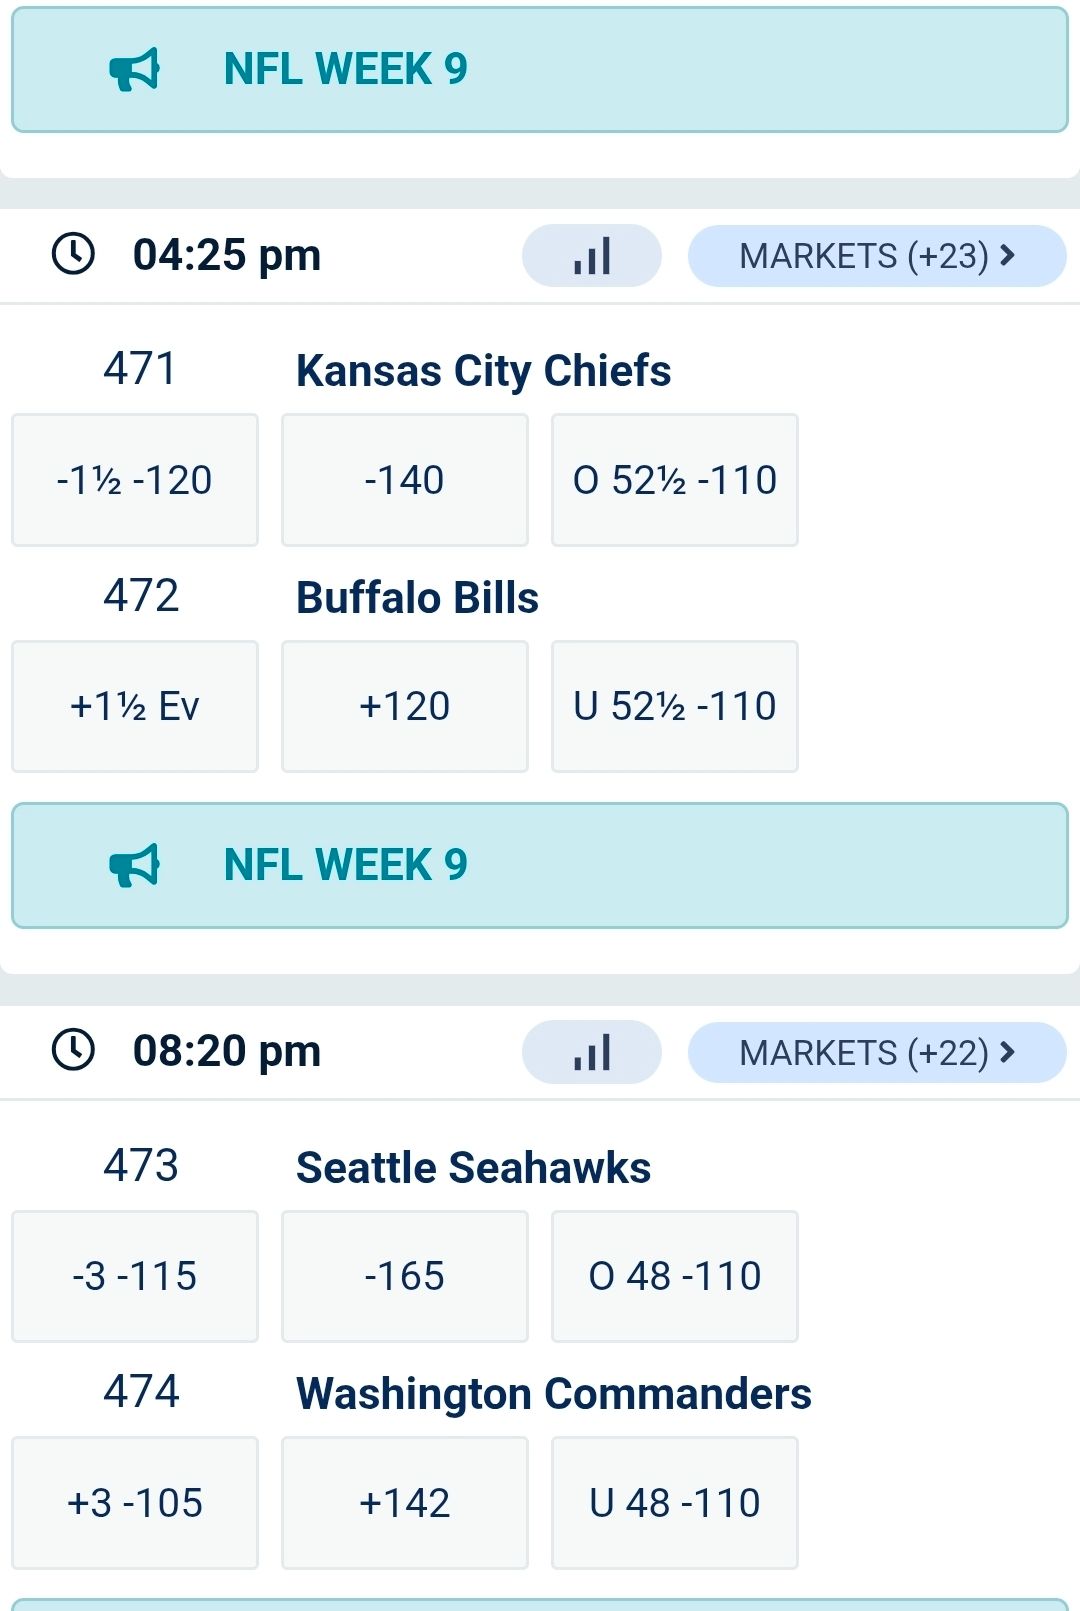
Task: Pick Bills moneyline +120
Action: [x=405, y=707]
